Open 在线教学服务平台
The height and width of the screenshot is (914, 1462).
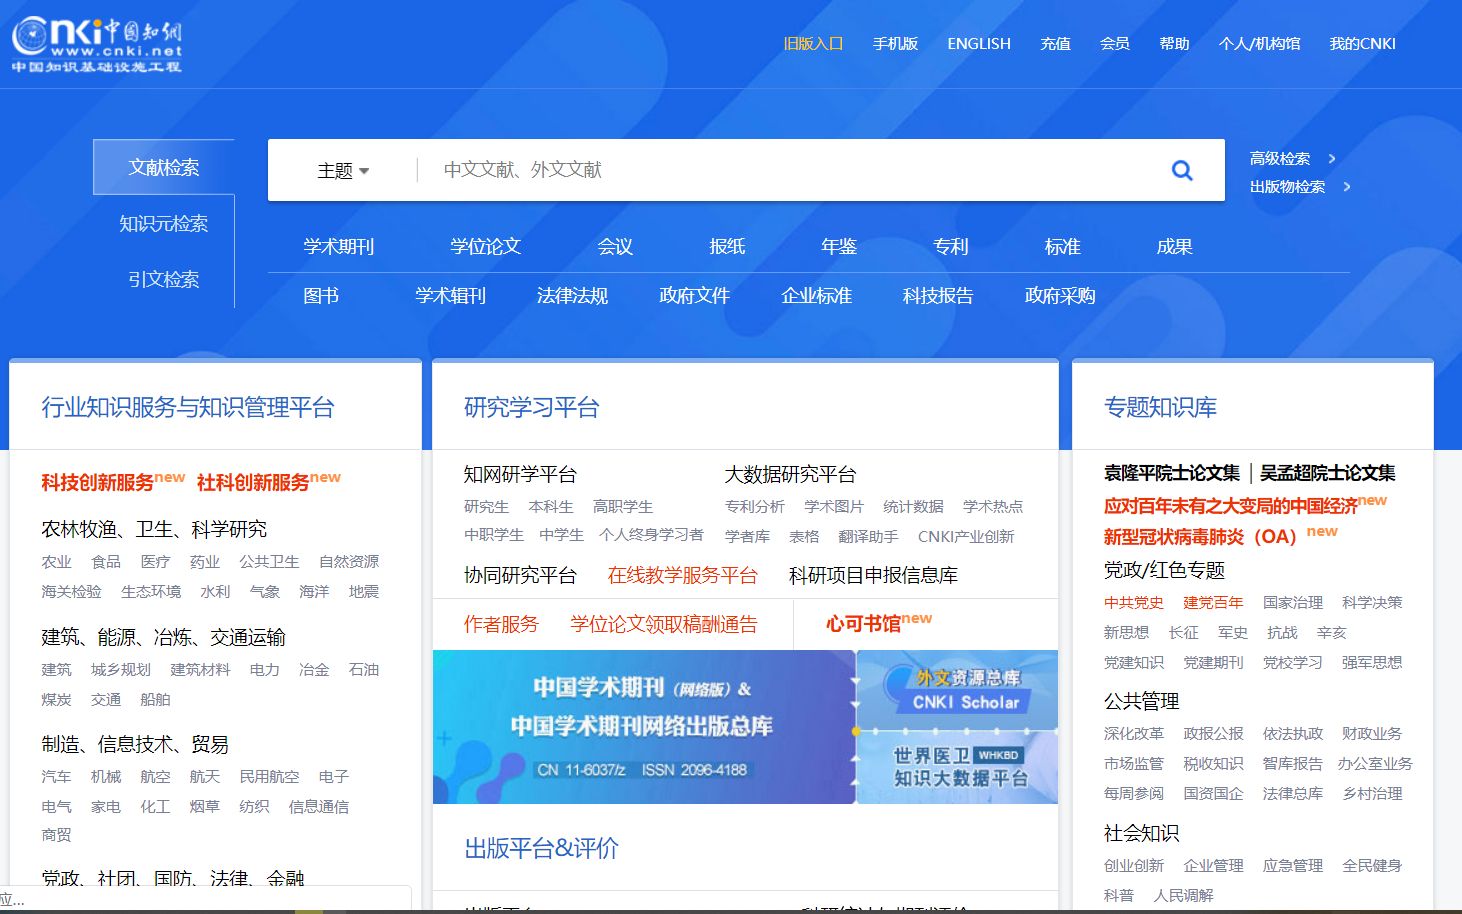tap(683, 575)
